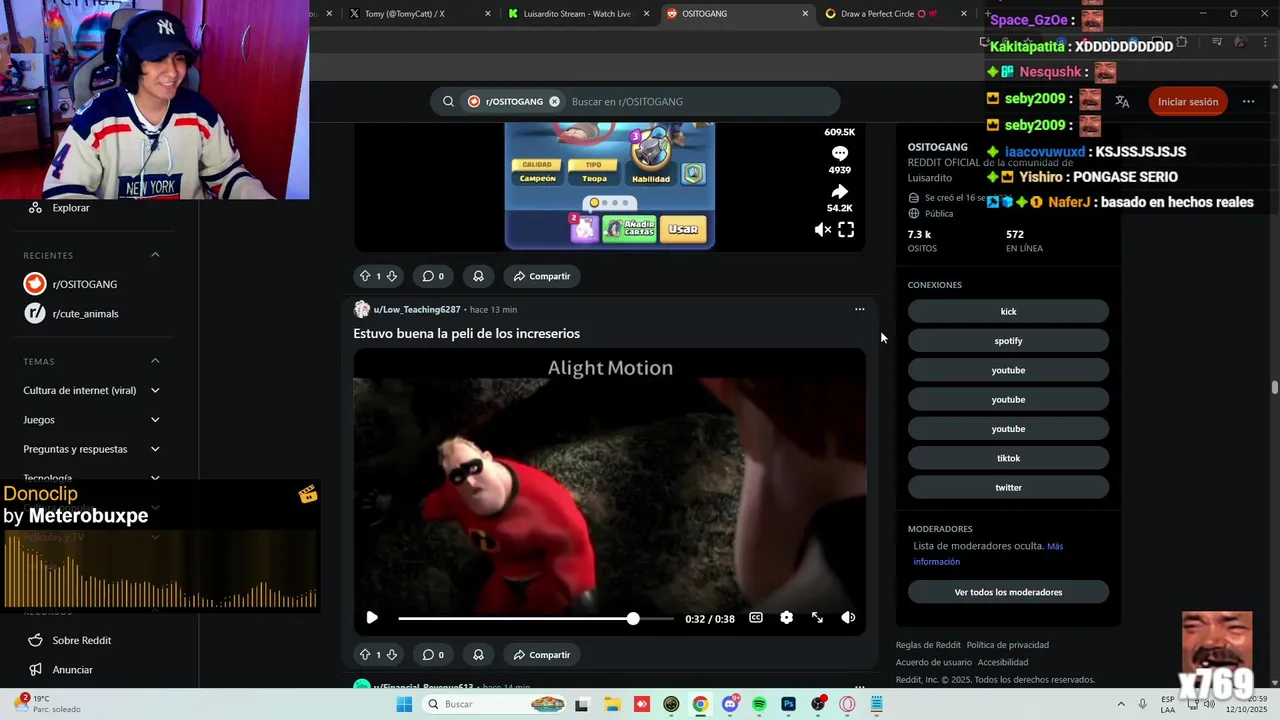Click the Reddit search magnifier icon
The image size is (1280, 720).
(448, 101)
